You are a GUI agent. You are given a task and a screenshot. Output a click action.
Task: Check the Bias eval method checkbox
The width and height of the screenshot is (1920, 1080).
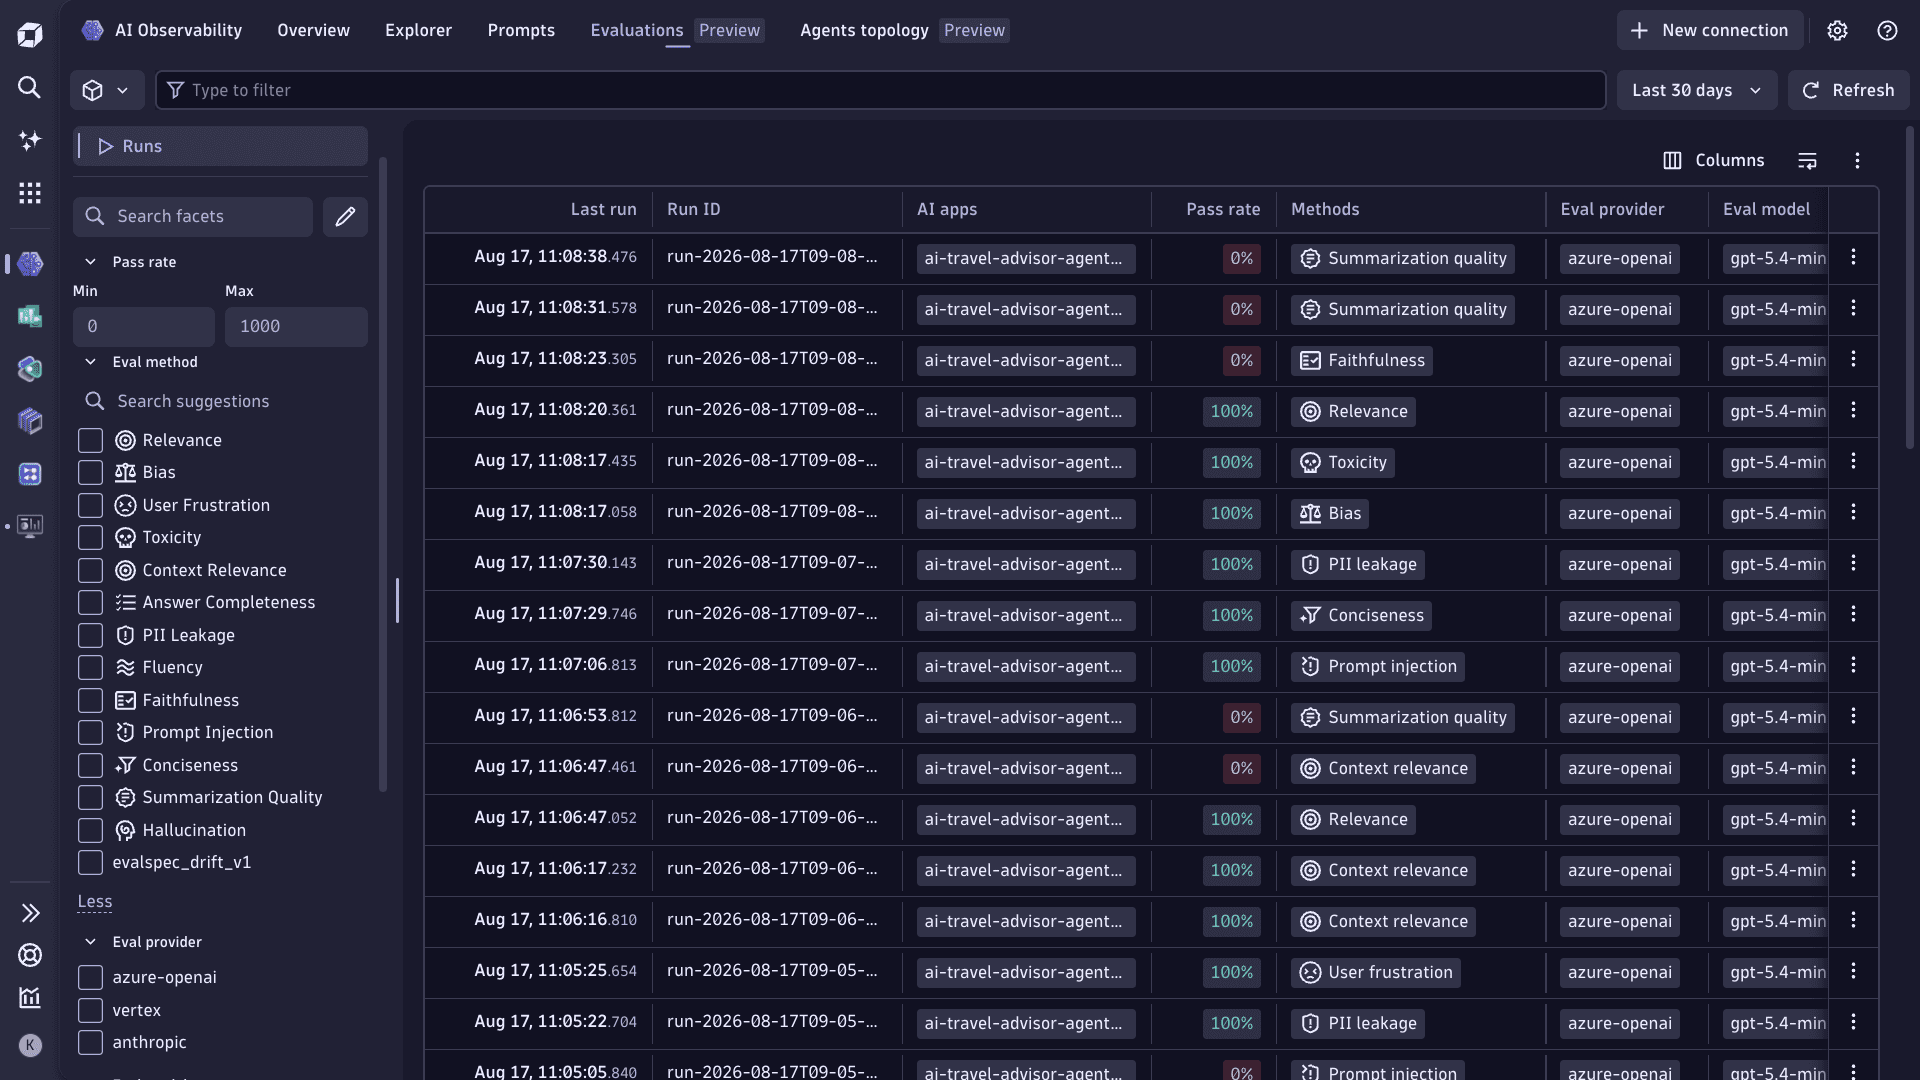[x=90, y=472]
